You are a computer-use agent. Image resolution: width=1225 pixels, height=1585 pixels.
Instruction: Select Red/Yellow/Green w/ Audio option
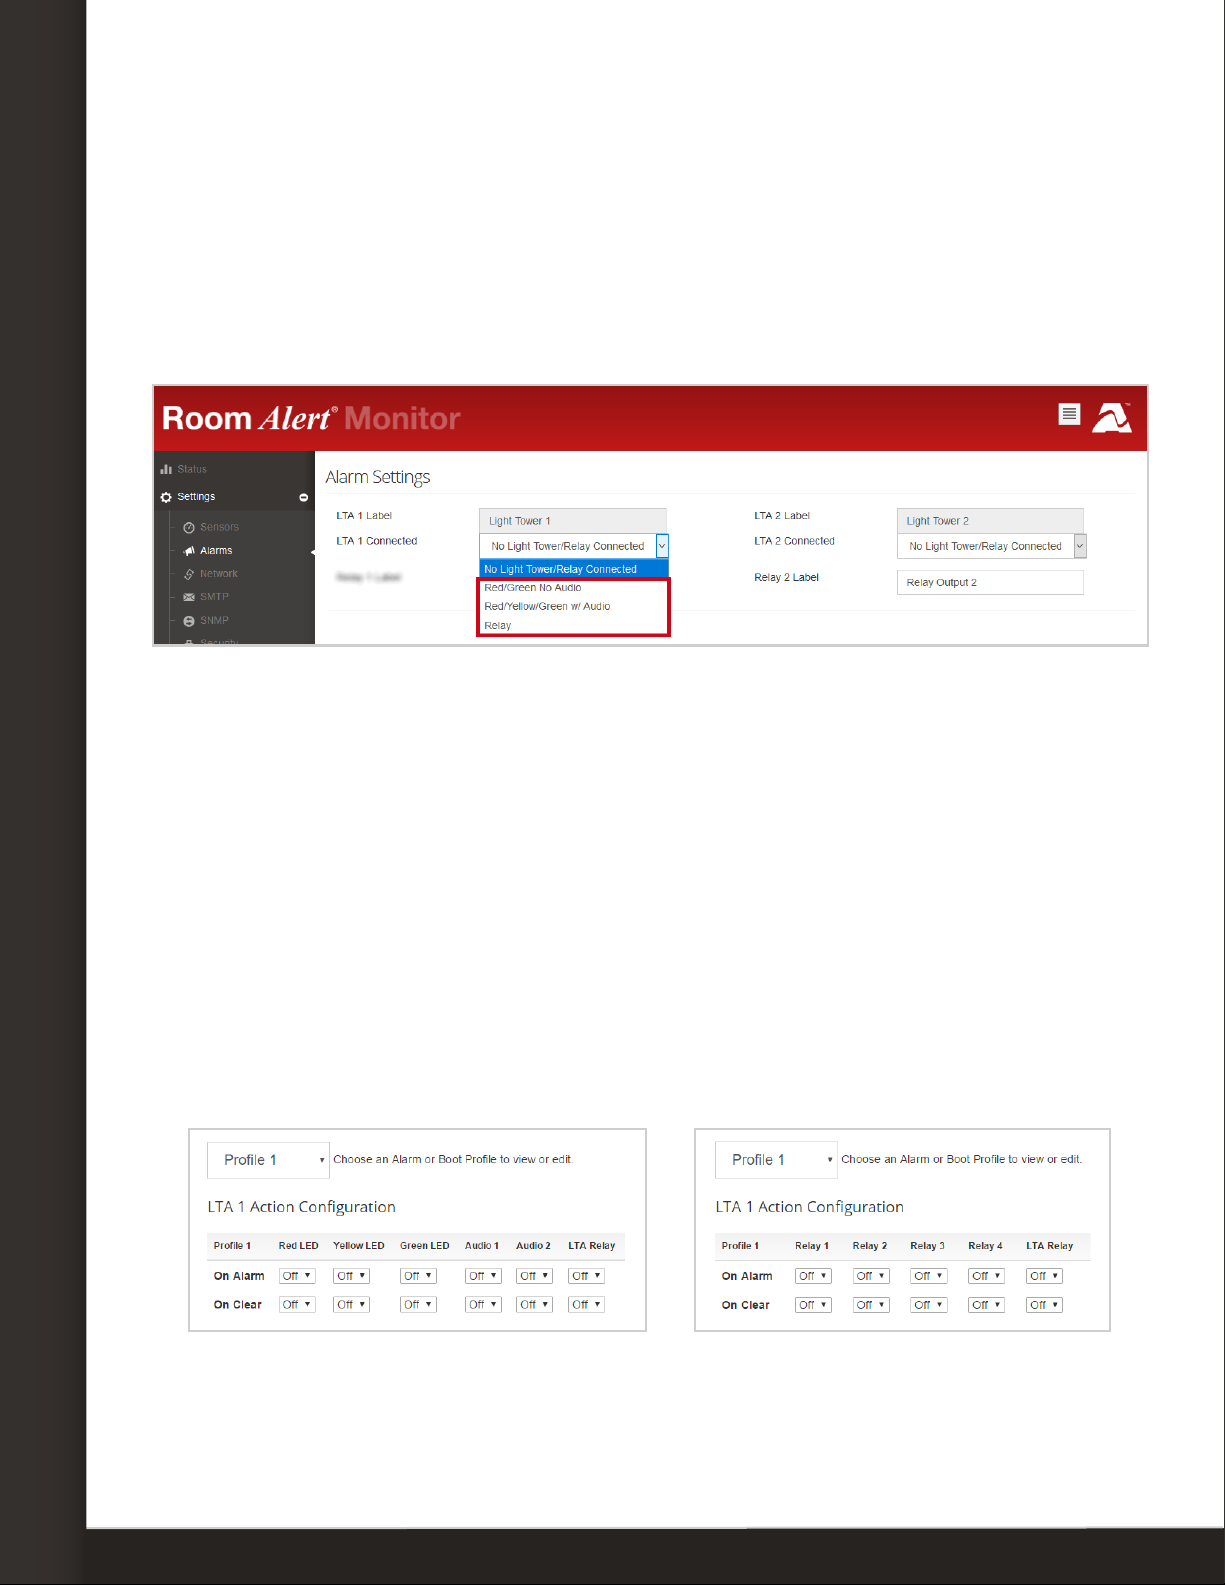574,606
